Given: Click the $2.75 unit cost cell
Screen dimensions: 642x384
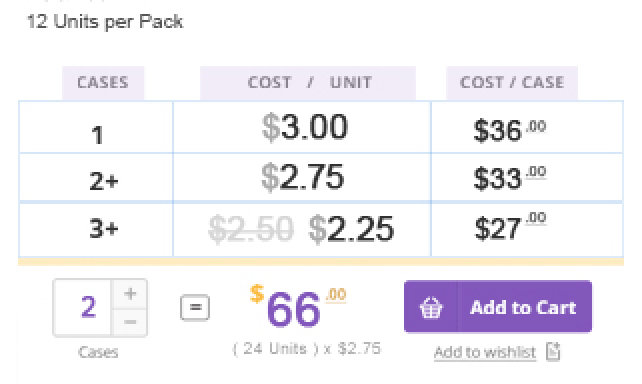Looking at the screenshot, I should click(303, 177).
